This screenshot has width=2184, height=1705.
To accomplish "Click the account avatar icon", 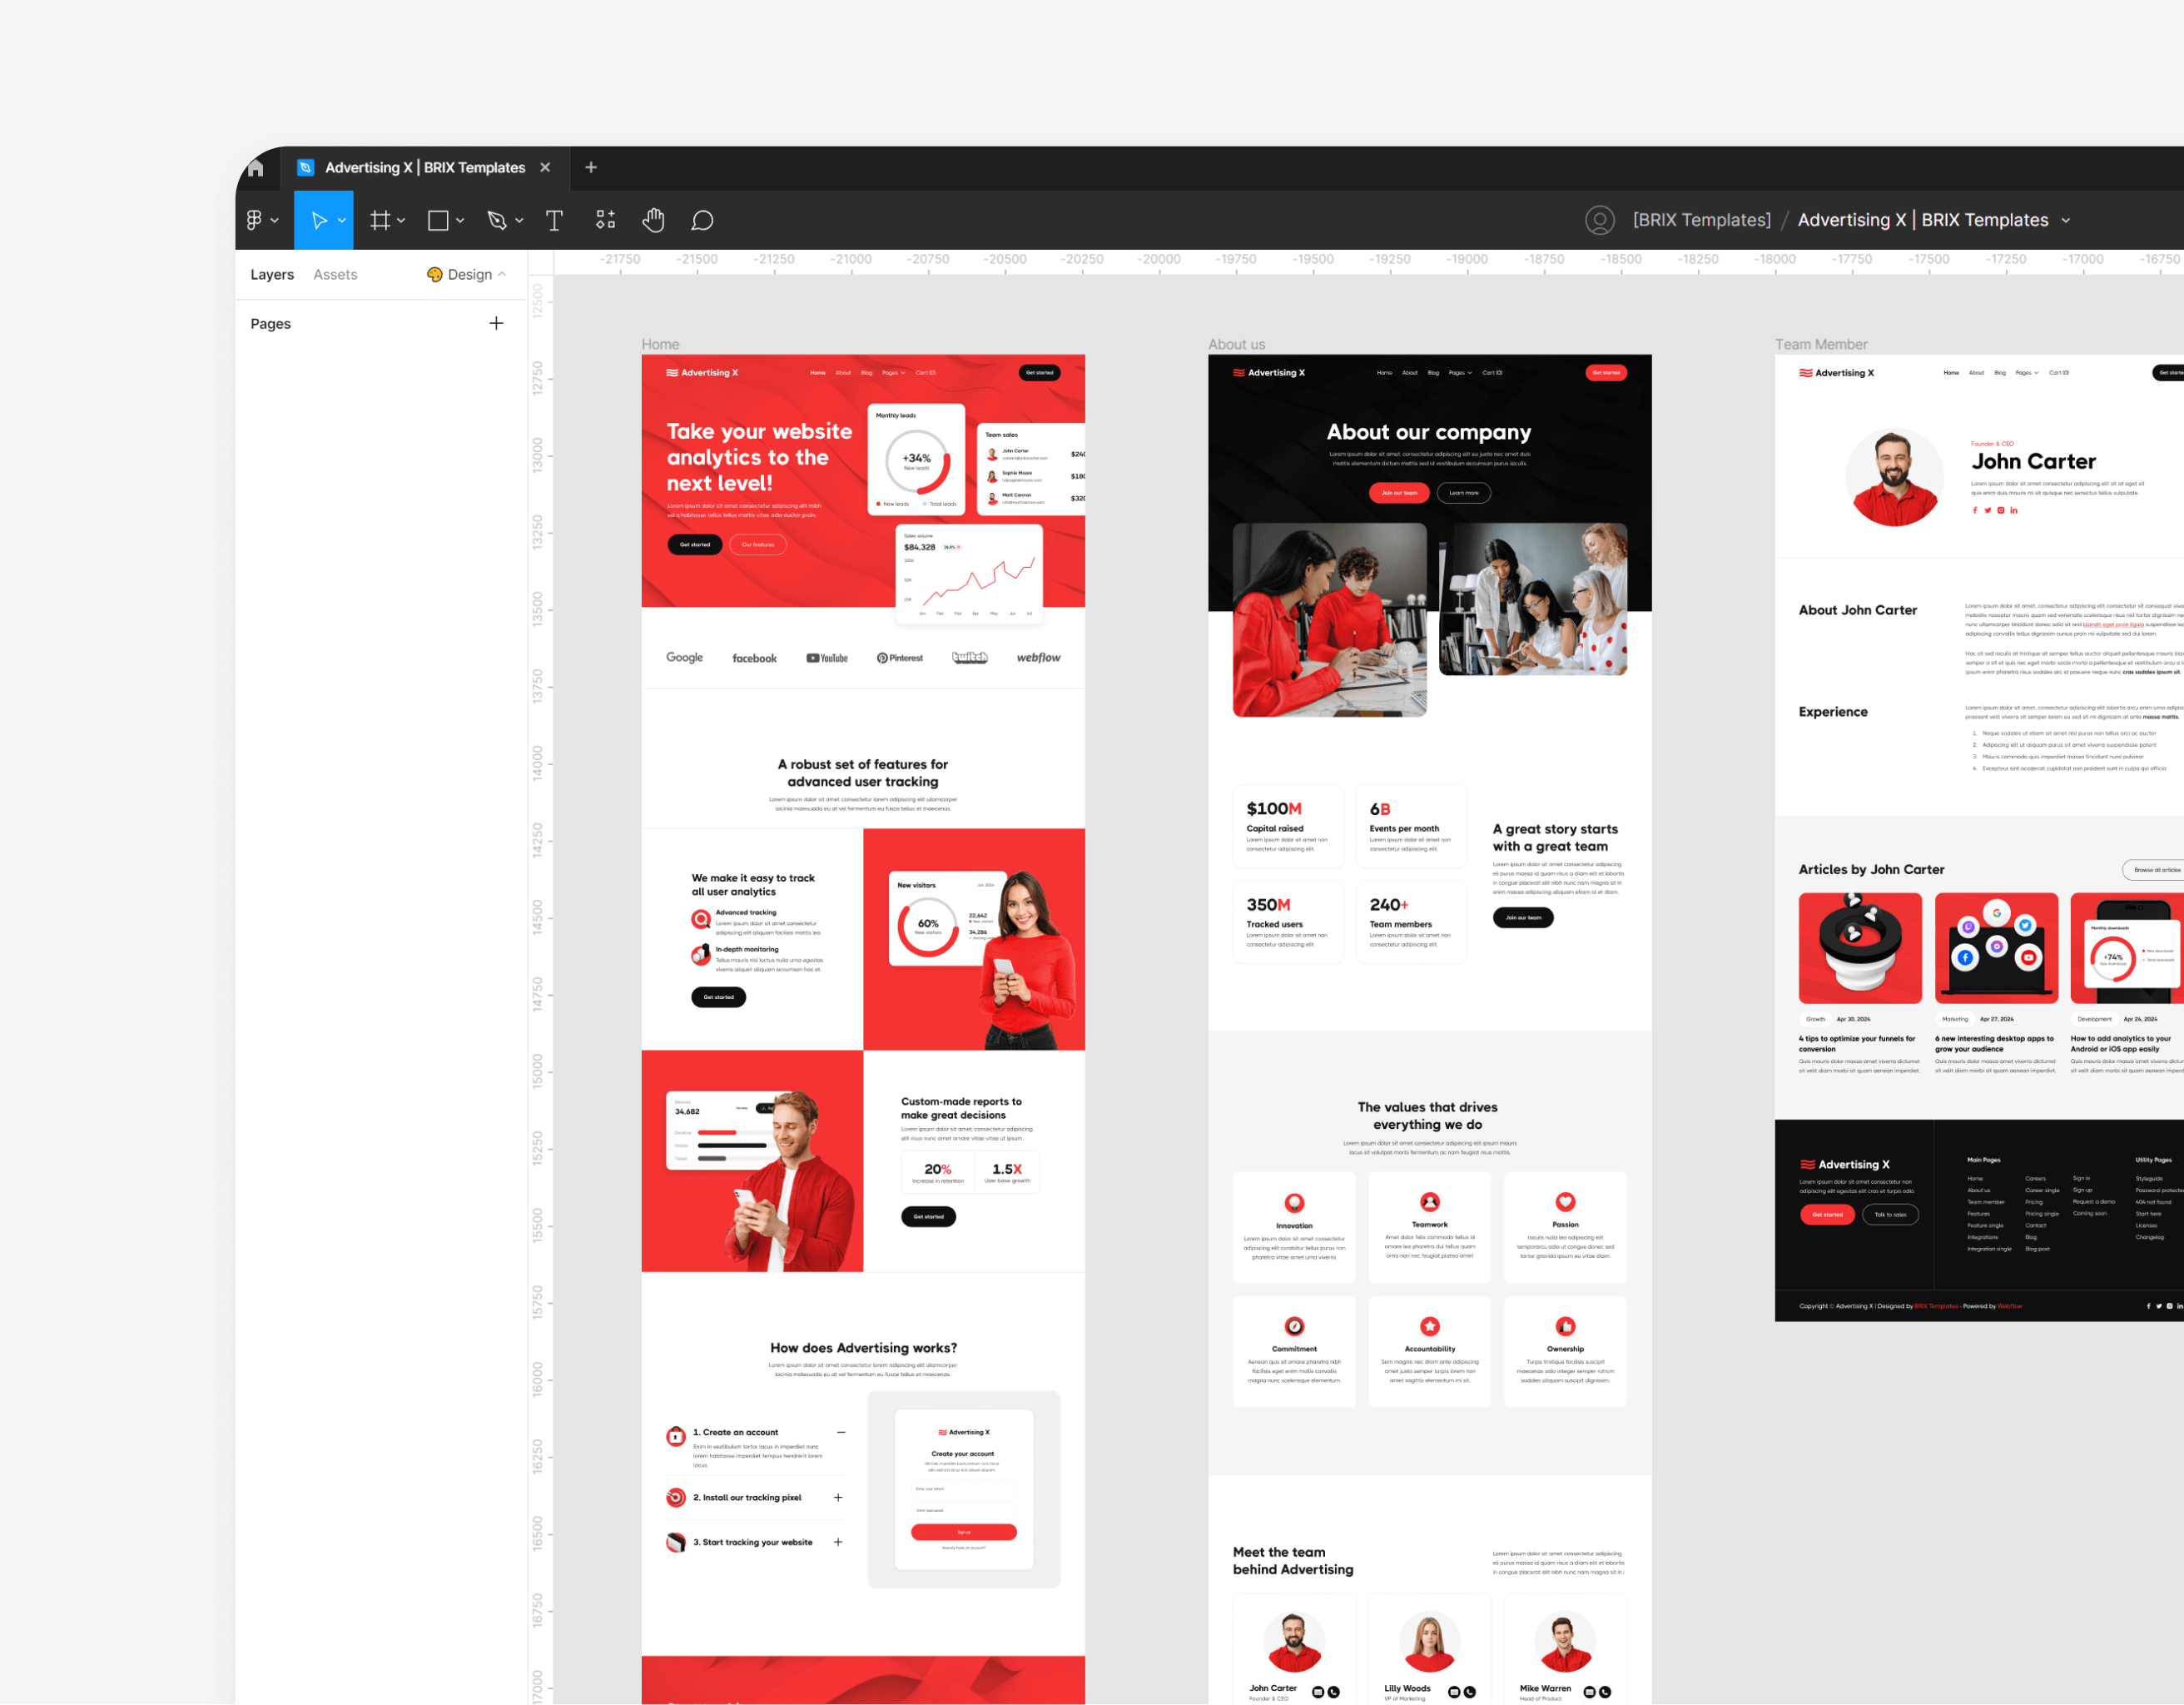I will (x=1600, y=219).
